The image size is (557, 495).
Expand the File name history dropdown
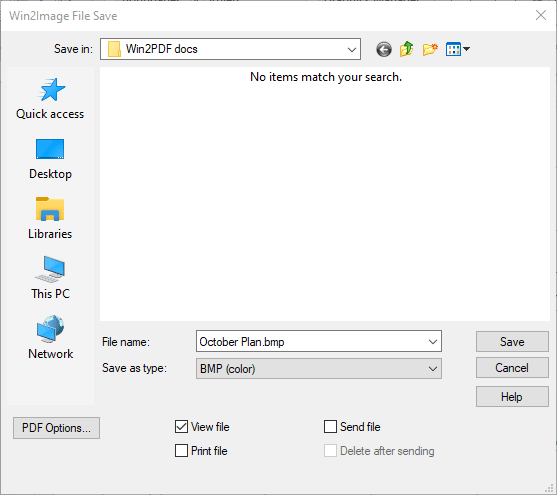(x=432, y=342)
